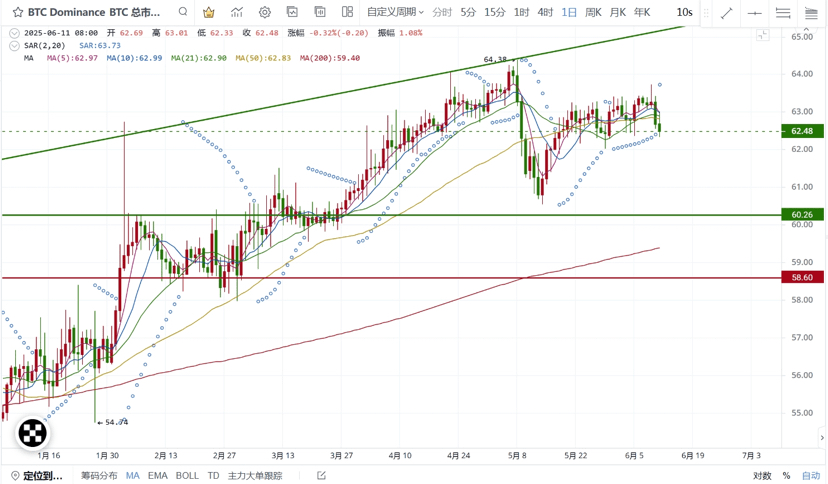Open the crown VIP icon
The image size is (828, 484).
point(209,12)
